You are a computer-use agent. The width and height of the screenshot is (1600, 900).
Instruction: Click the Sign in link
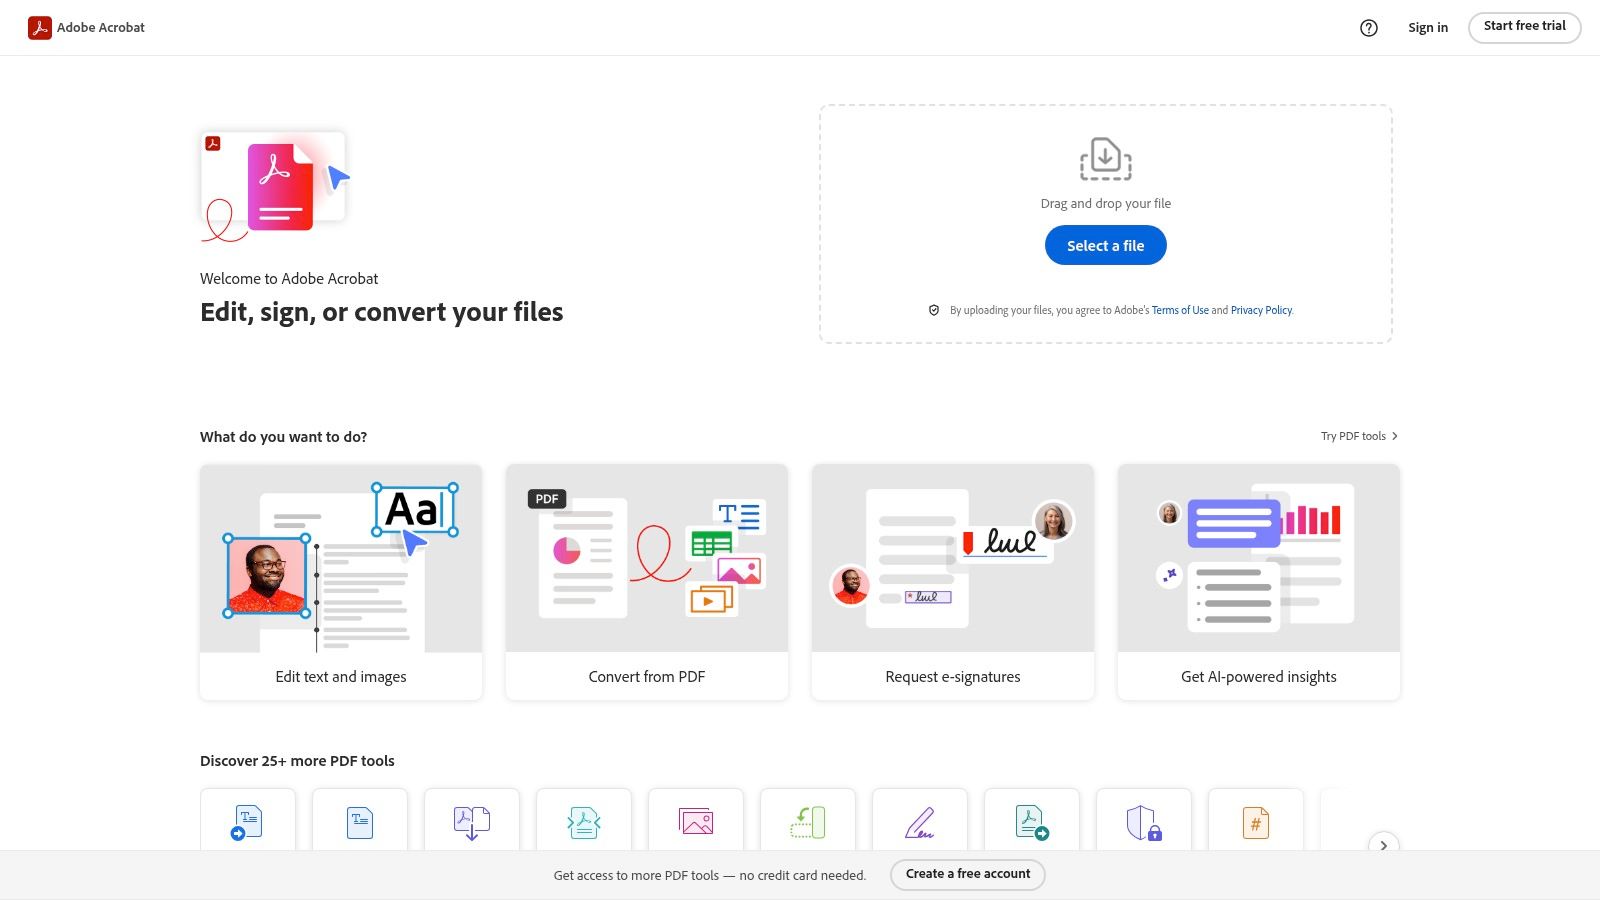click(x=1428, y=28)
